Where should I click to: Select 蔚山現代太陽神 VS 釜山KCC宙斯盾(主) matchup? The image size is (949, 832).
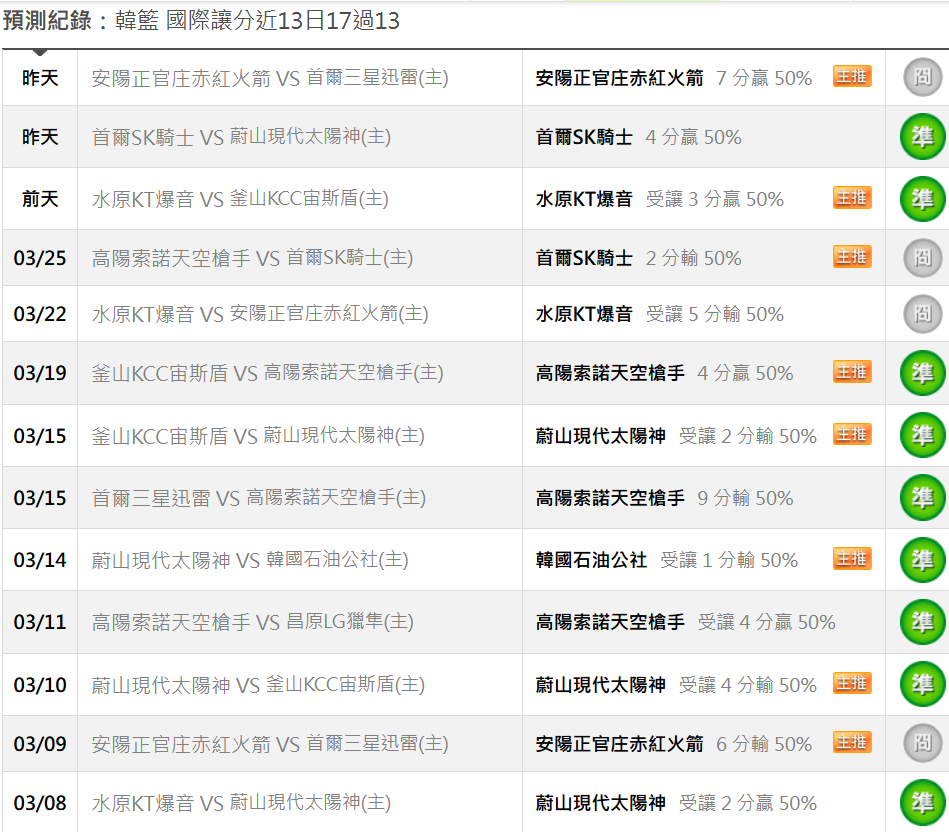click(258, 685)
